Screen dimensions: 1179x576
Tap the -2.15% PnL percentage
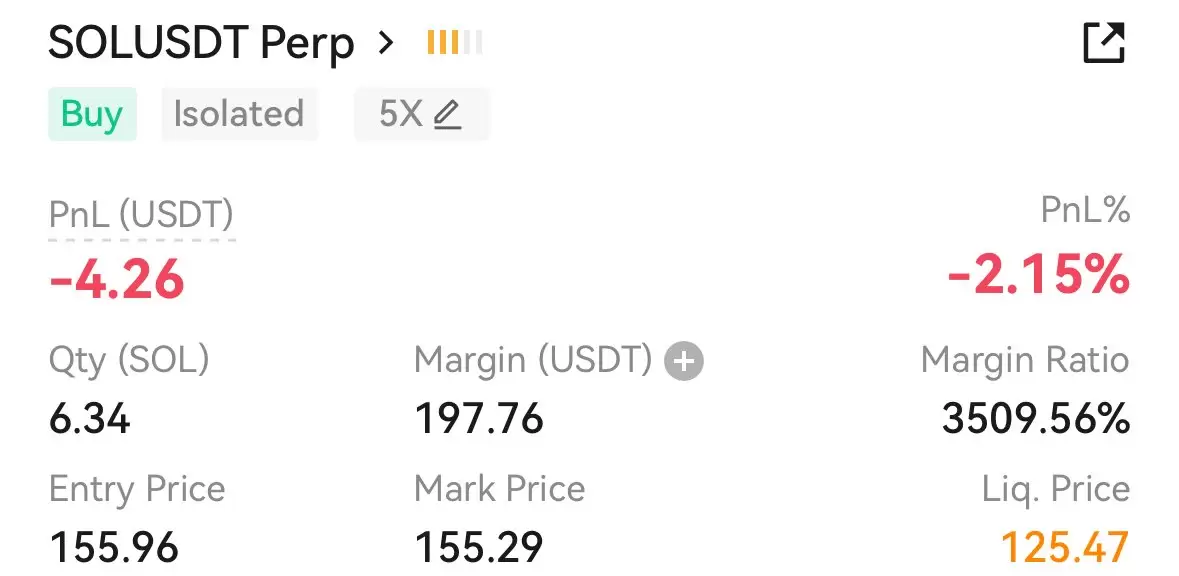1038,274
